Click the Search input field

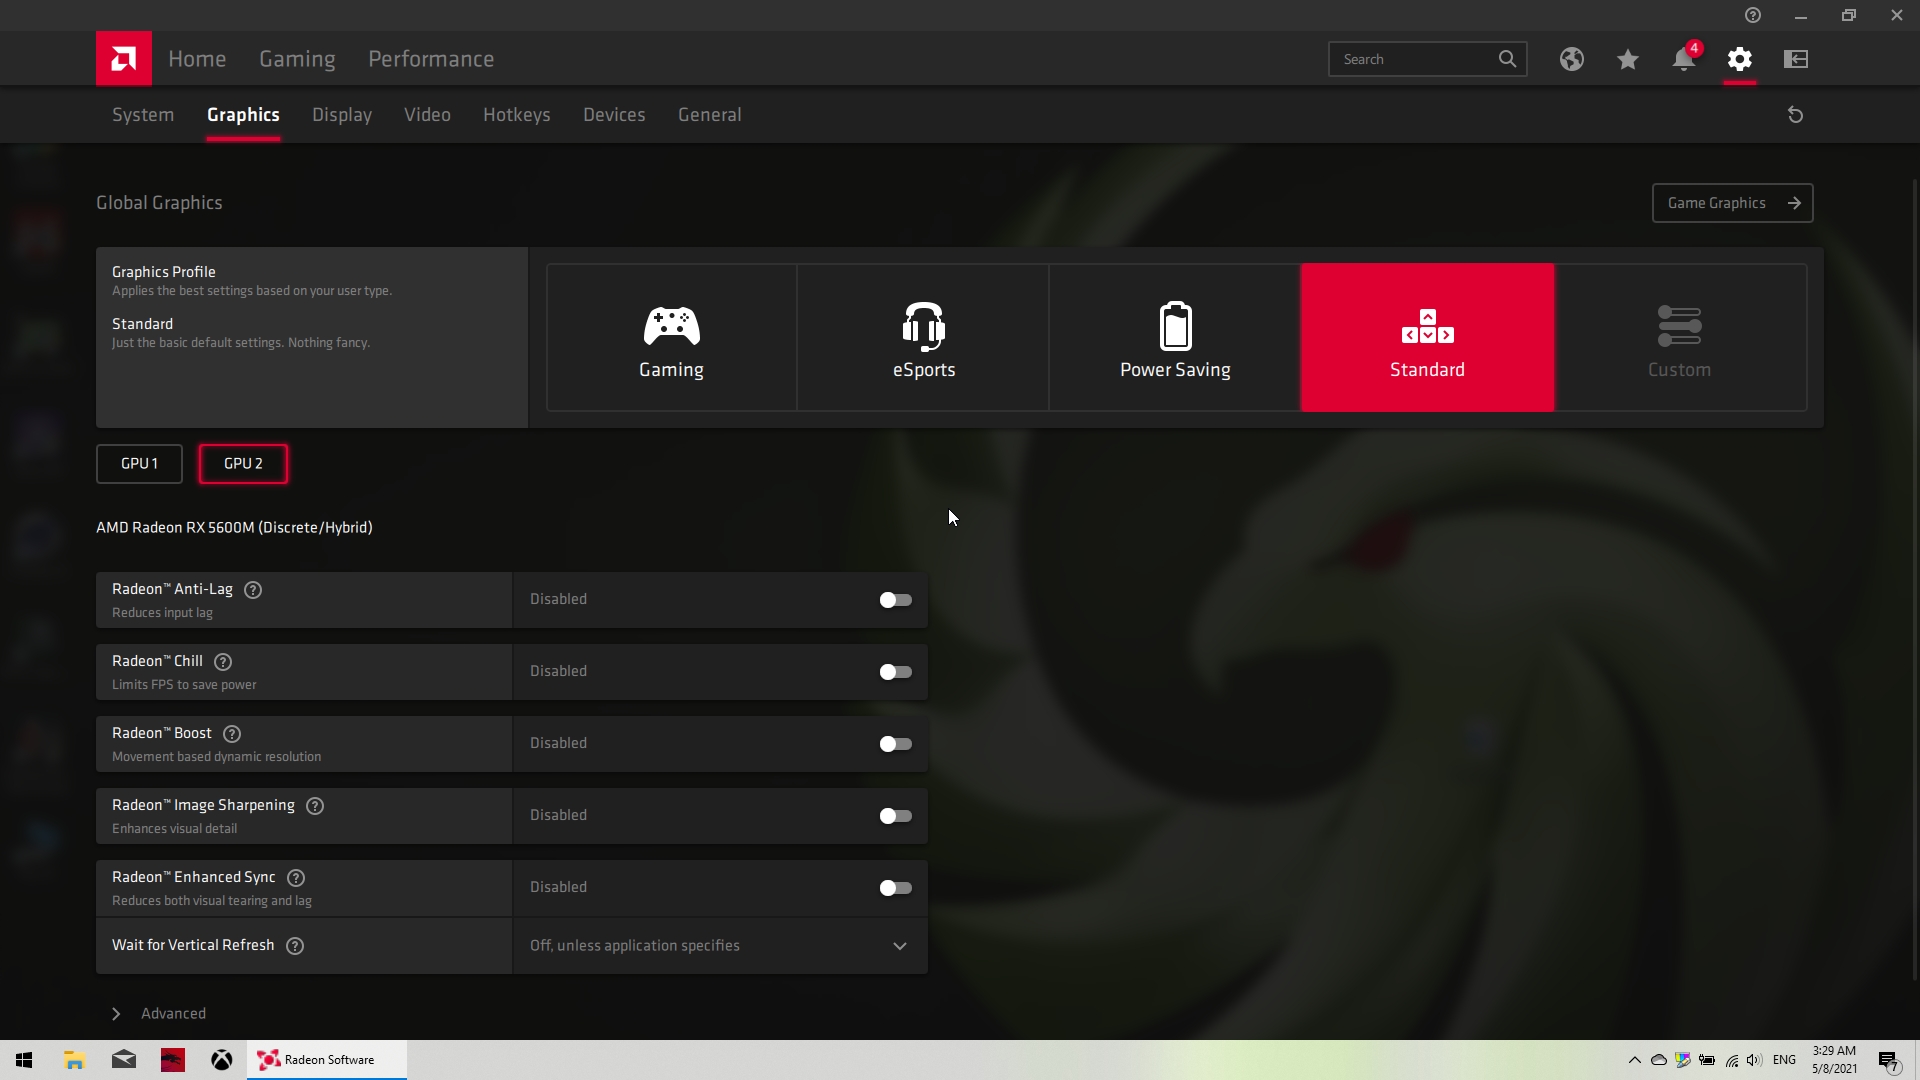(x=1412, y=60)
